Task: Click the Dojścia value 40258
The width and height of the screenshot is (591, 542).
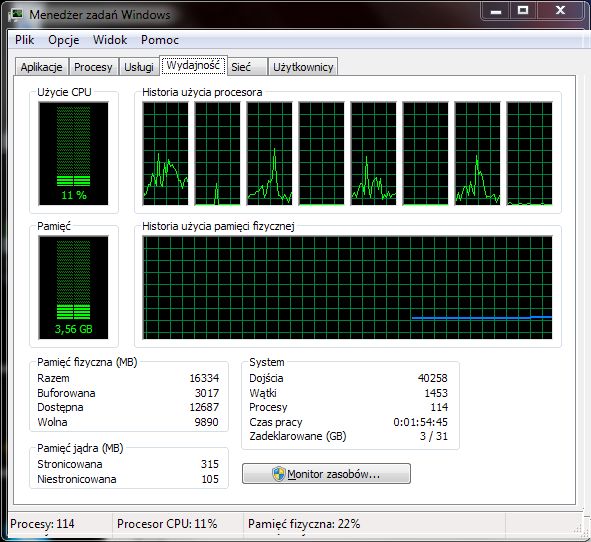Action: [x=433, y=378]
